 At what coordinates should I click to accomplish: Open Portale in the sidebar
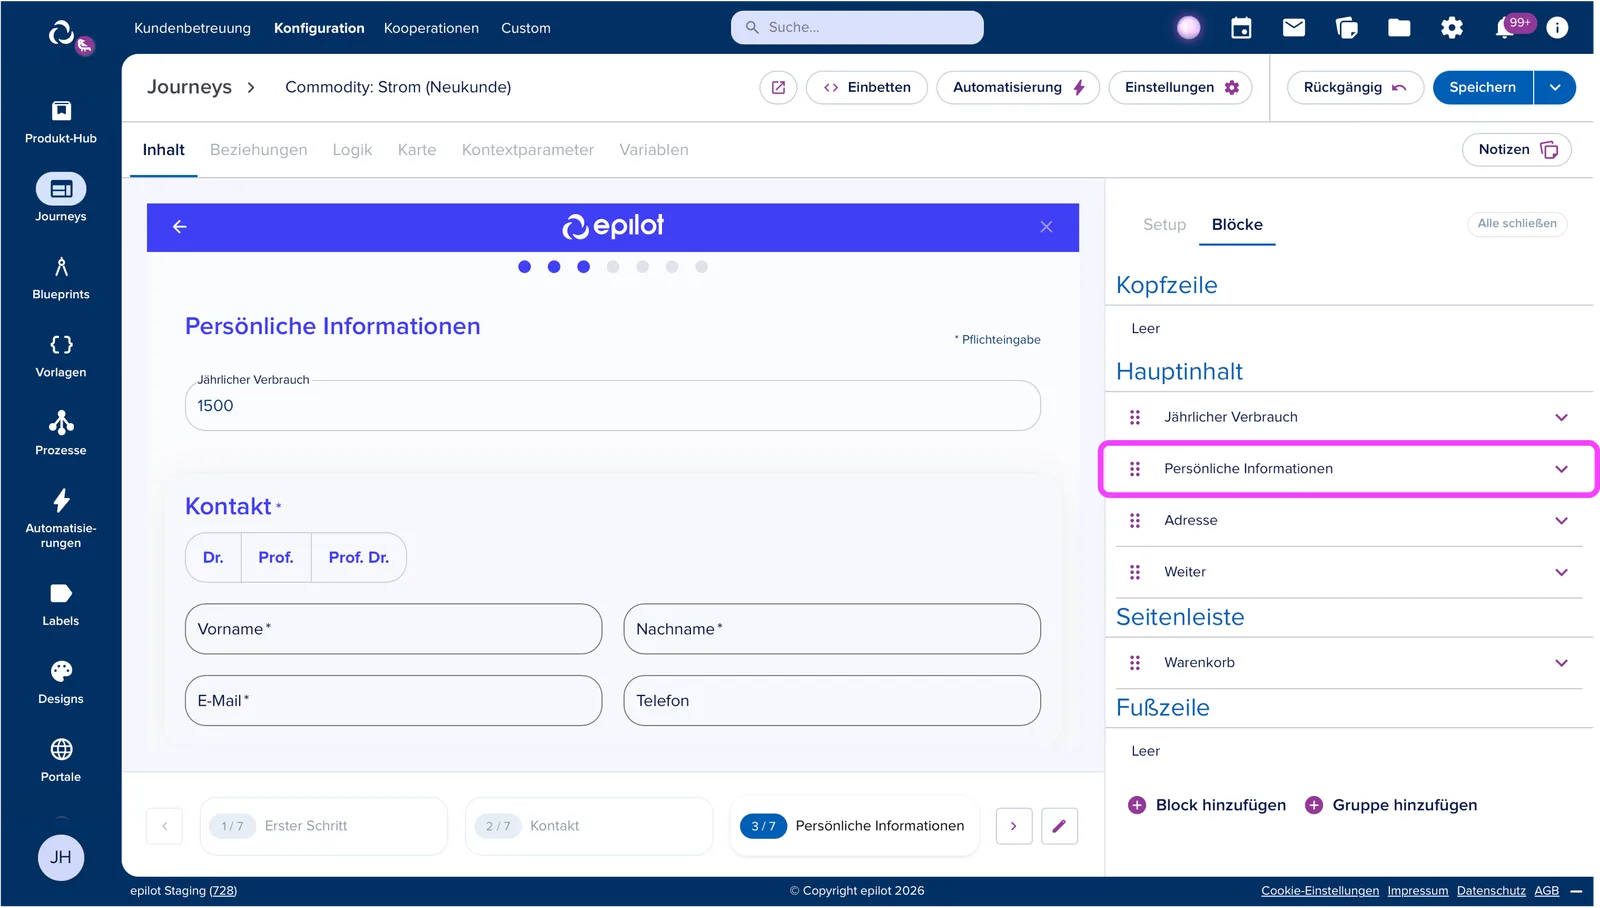coord(61,761)
